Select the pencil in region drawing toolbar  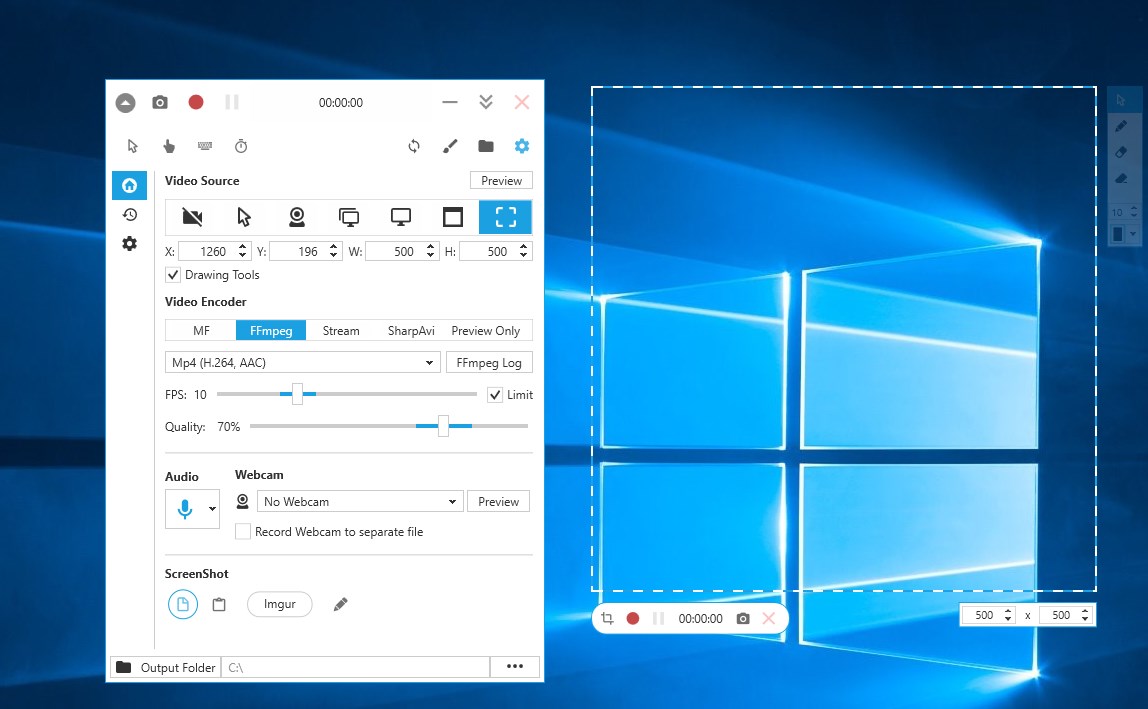click(x=1121, y=126)
